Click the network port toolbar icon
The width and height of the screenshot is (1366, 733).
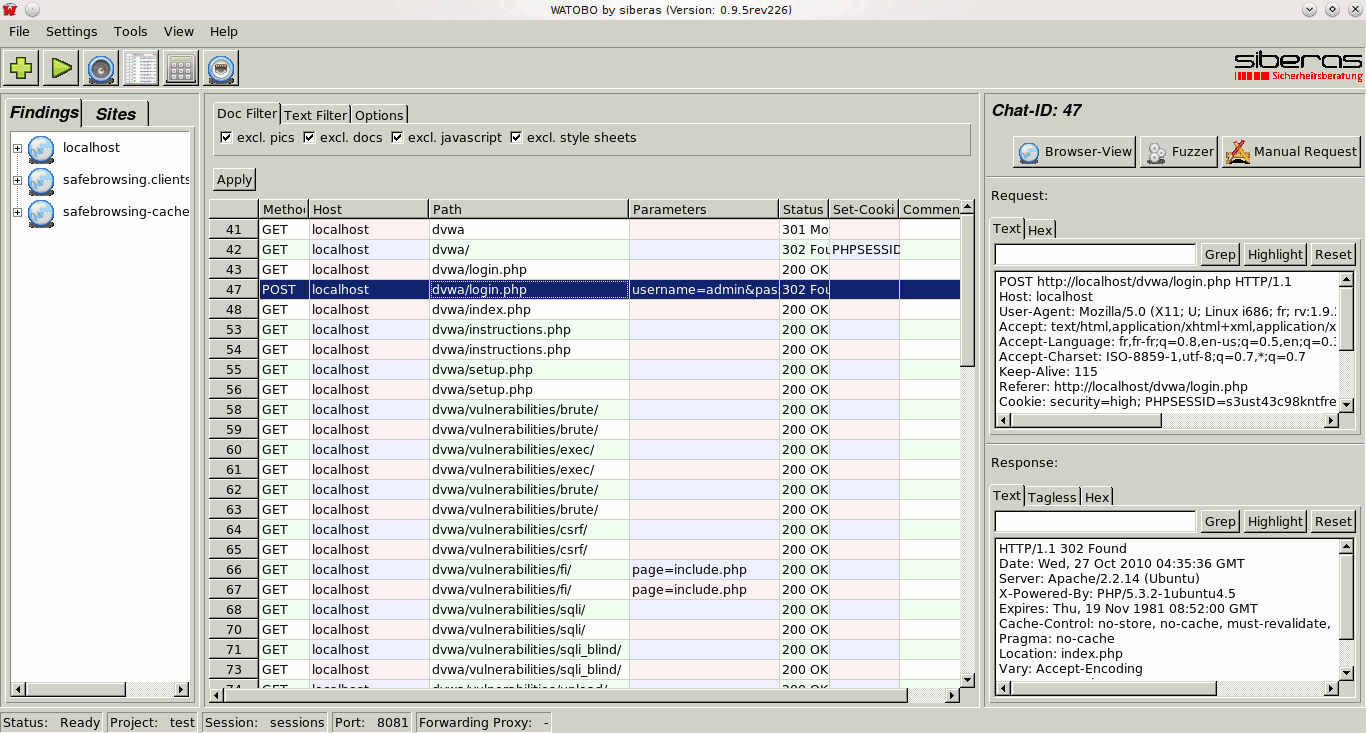pyautogui.click(x=221, y=69)
